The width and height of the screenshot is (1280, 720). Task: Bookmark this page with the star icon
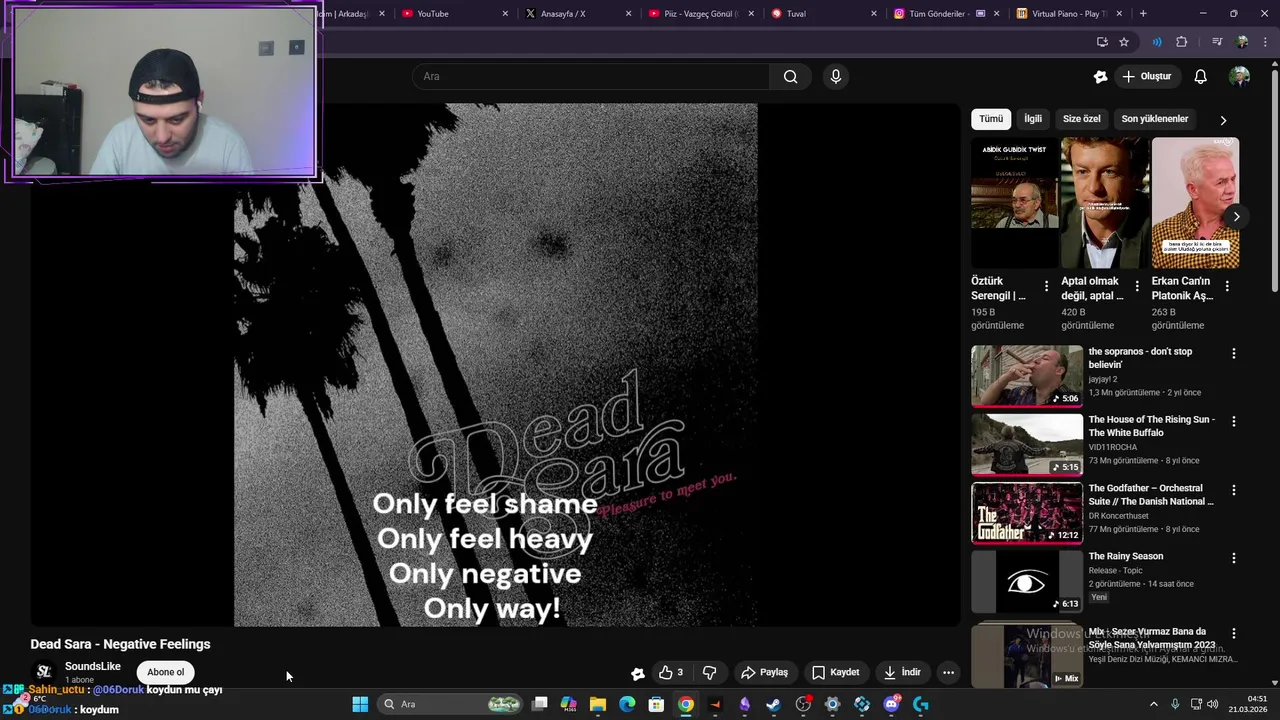click(1124, 42)
